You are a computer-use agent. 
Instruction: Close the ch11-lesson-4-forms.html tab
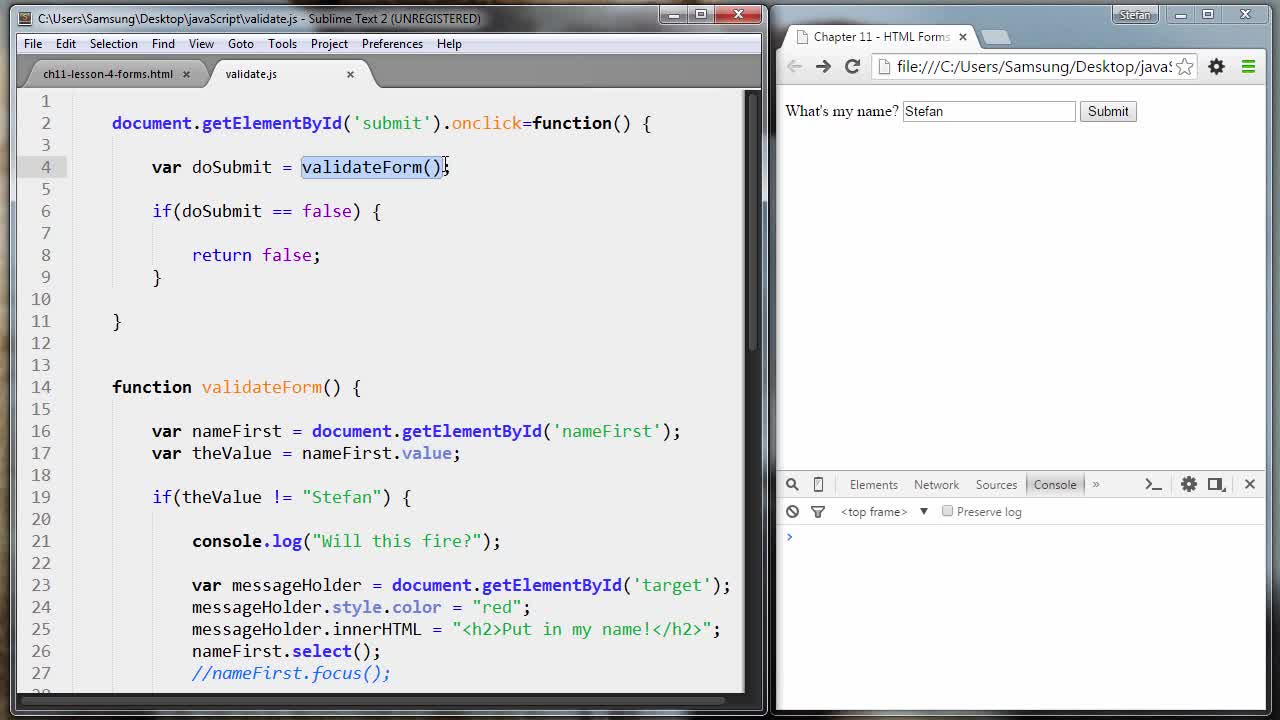[x=186, y=74]
